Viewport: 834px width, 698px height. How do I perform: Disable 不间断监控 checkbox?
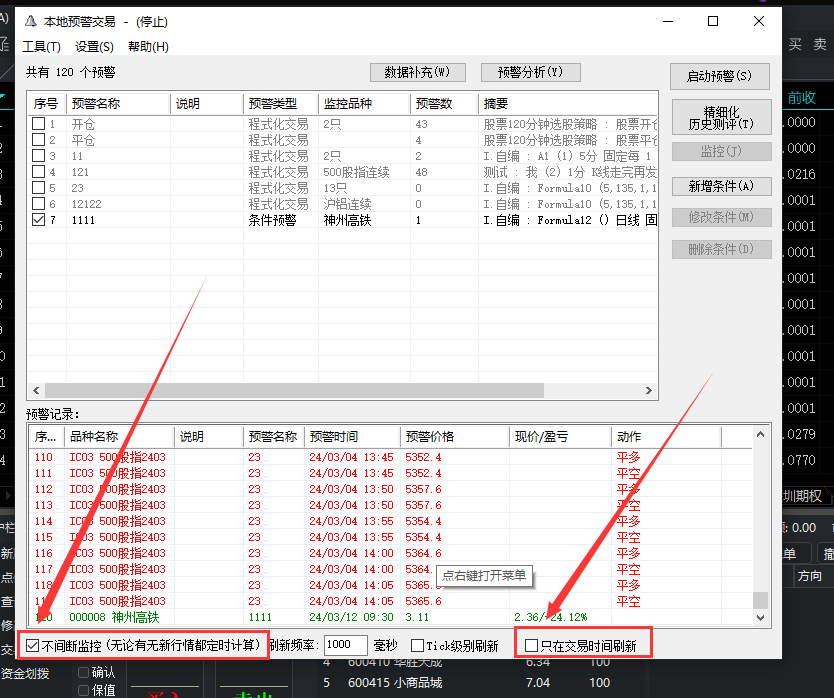32,646
